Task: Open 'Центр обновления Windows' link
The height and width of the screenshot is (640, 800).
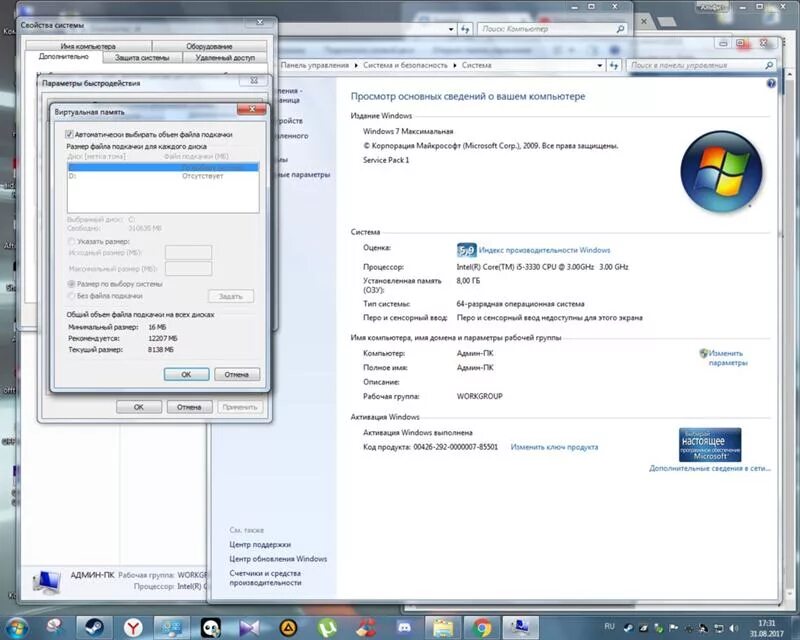Action: coord(278,558)
